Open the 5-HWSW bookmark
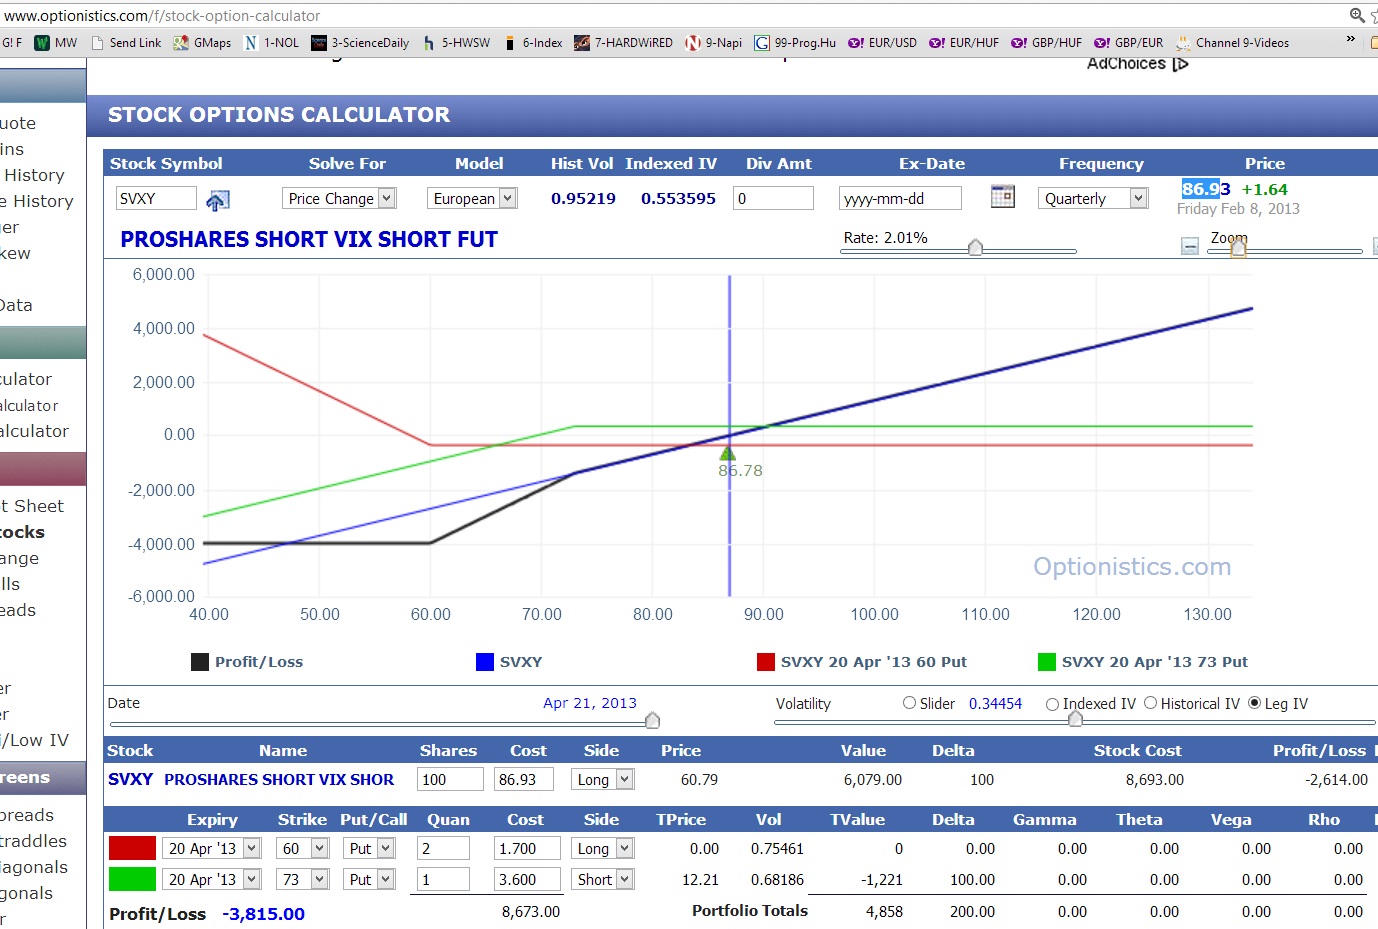The width and height of the screenshot is (1378, 929). pos(456,42)
